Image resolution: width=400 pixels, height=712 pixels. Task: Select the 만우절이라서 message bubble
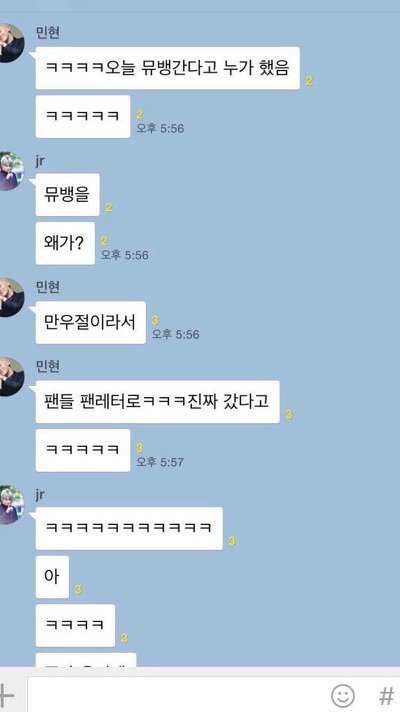90,322
